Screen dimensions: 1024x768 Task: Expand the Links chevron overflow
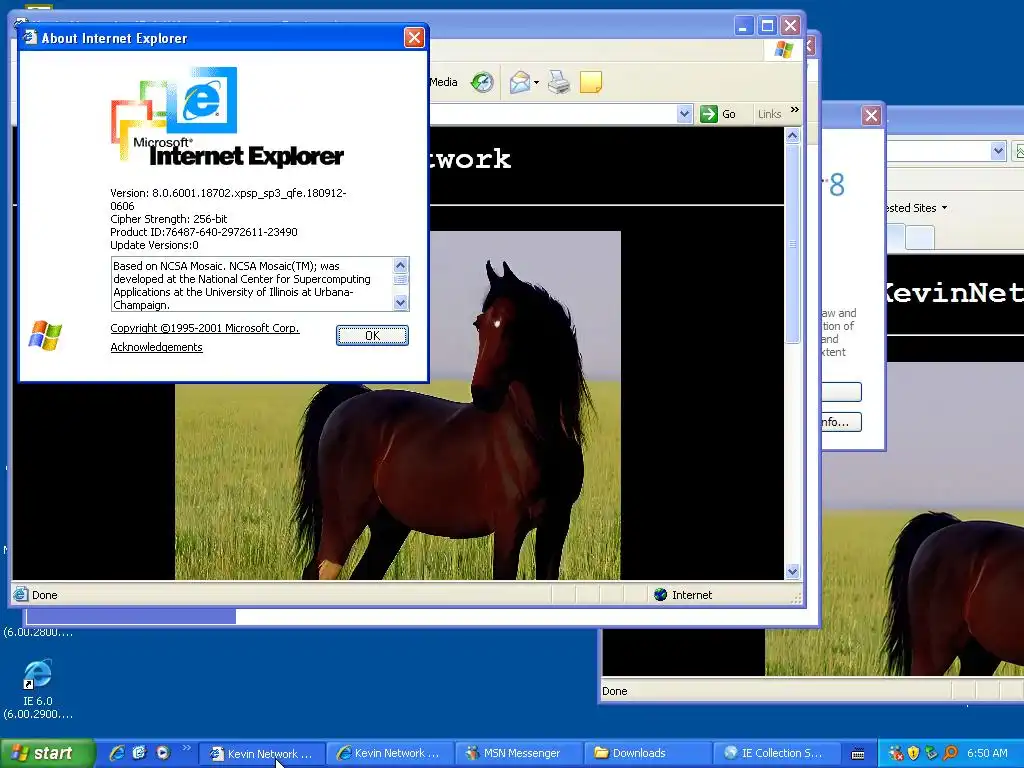point(795,110)
